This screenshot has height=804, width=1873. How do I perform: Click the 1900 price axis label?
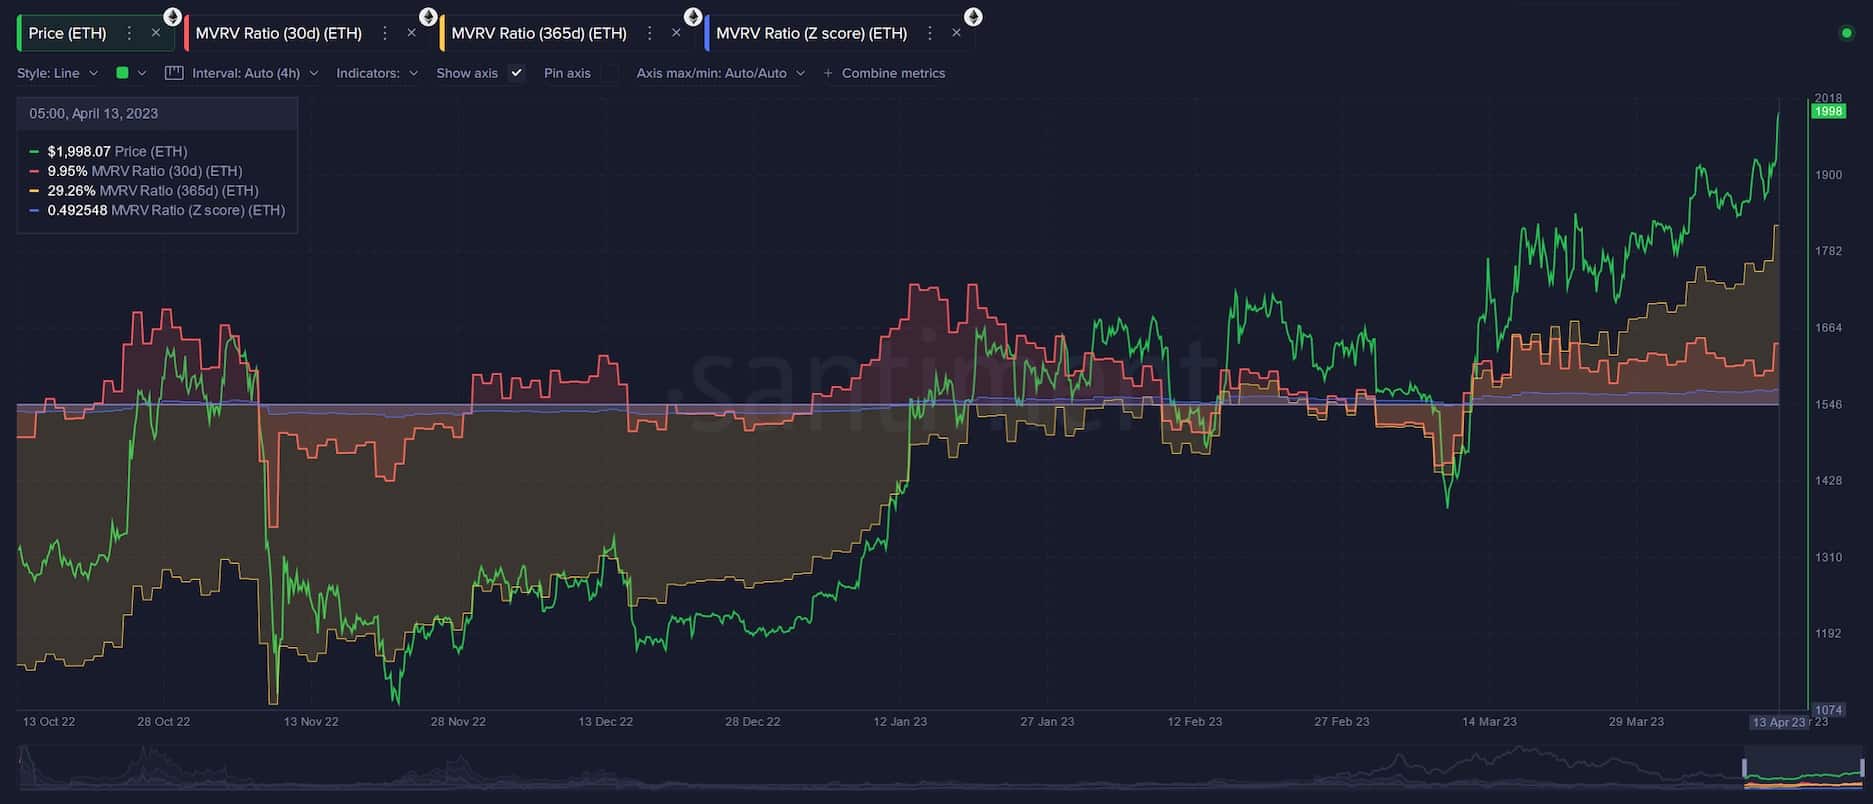click(x=1829, y=175)
